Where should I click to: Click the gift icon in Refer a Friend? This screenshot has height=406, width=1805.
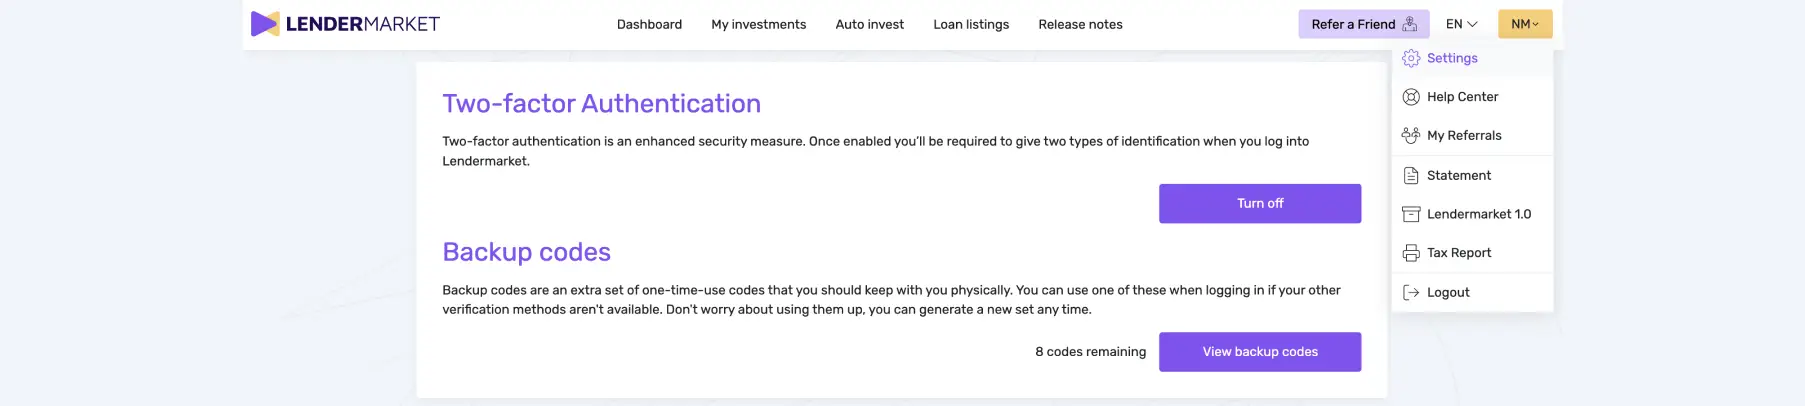coord(1410,24)
